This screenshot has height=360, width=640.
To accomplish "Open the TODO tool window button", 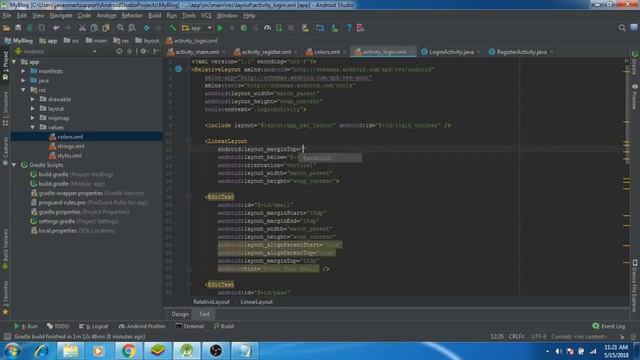I will [58, 326].
